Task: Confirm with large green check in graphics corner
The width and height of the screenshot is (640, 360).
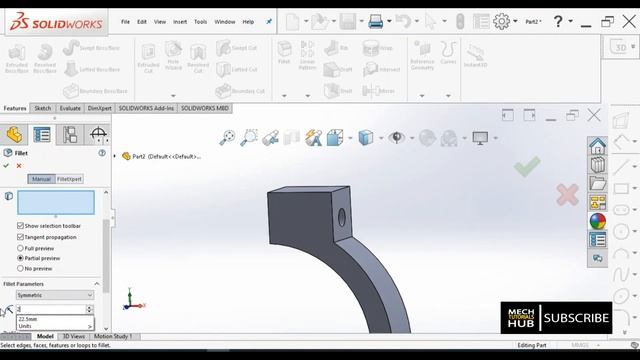Action: point(527,166)
